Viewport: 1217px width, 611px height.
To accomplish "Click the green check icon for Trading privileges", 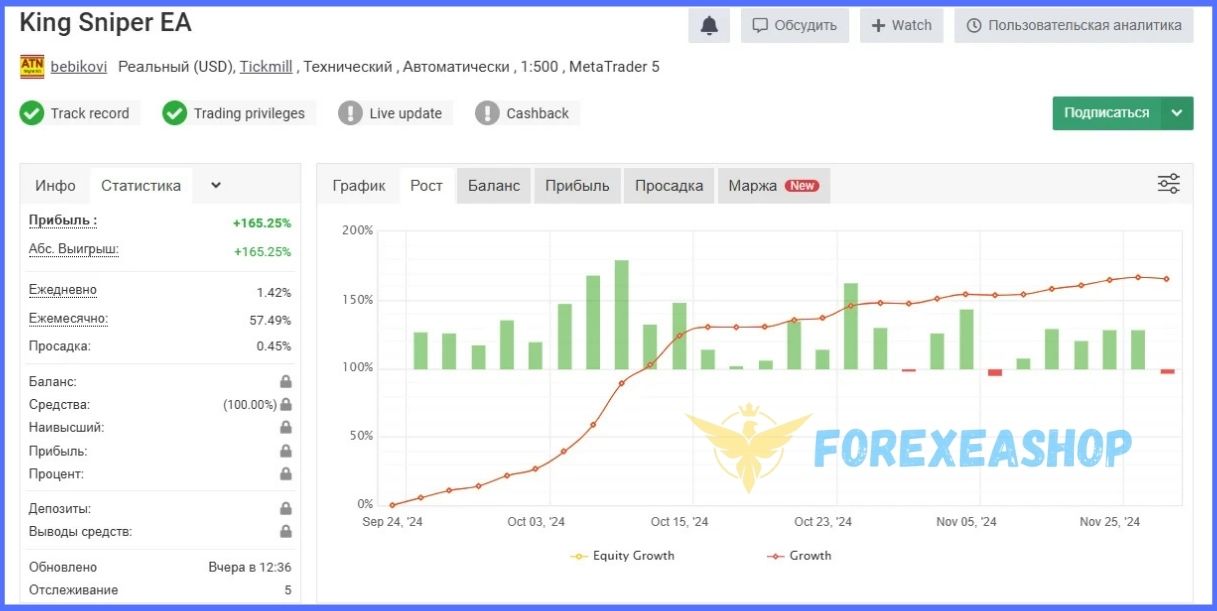I will (175, 113).
